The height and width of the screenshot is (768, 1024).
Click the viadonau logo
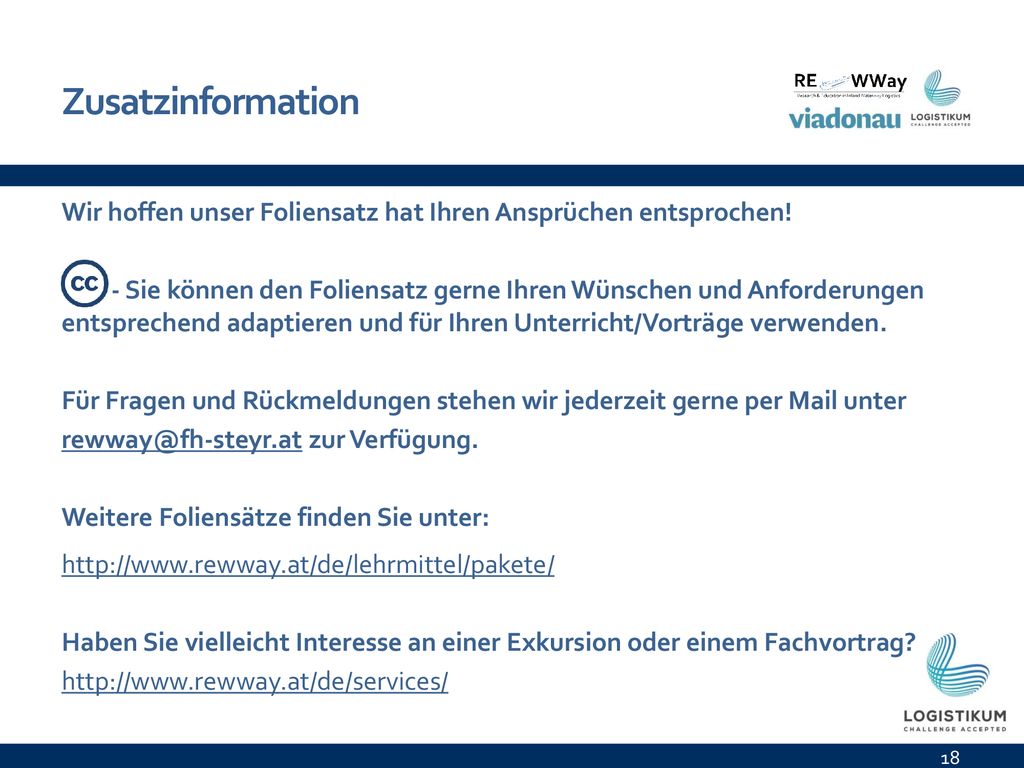[x=844, y=118]
